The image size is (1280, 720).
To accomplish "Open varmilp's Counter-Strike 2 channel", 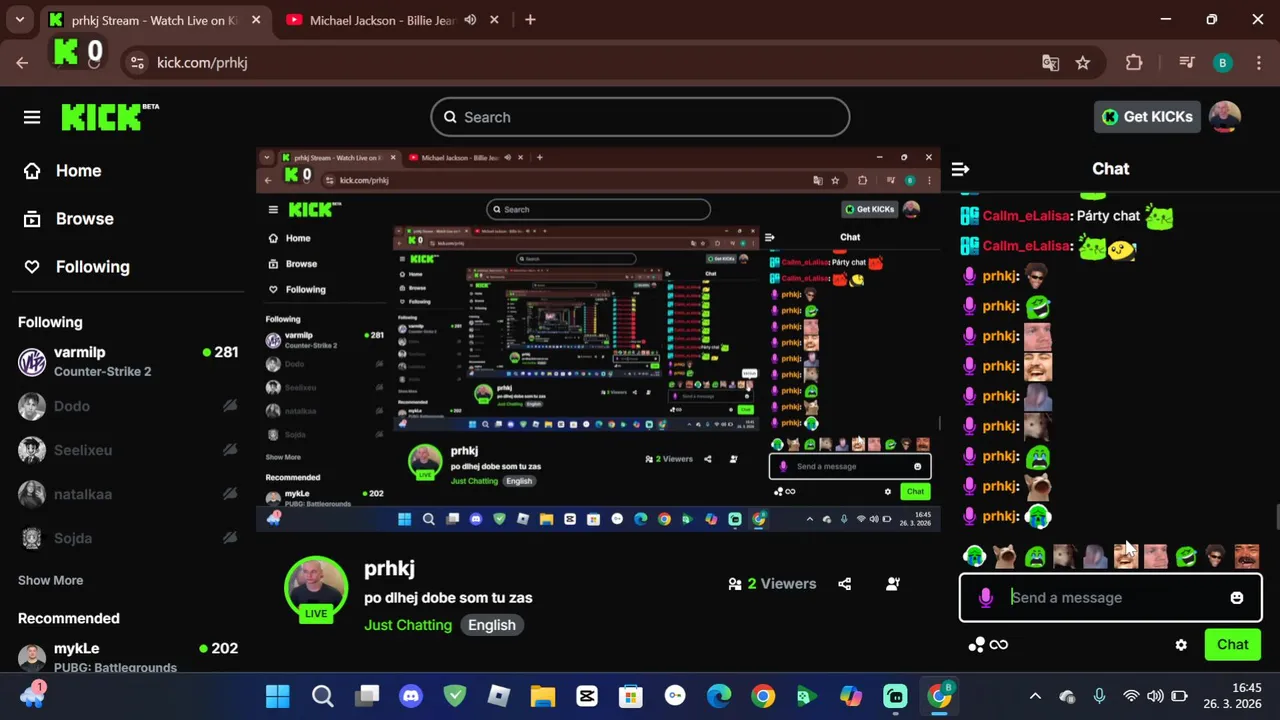I will click(128, 361).
